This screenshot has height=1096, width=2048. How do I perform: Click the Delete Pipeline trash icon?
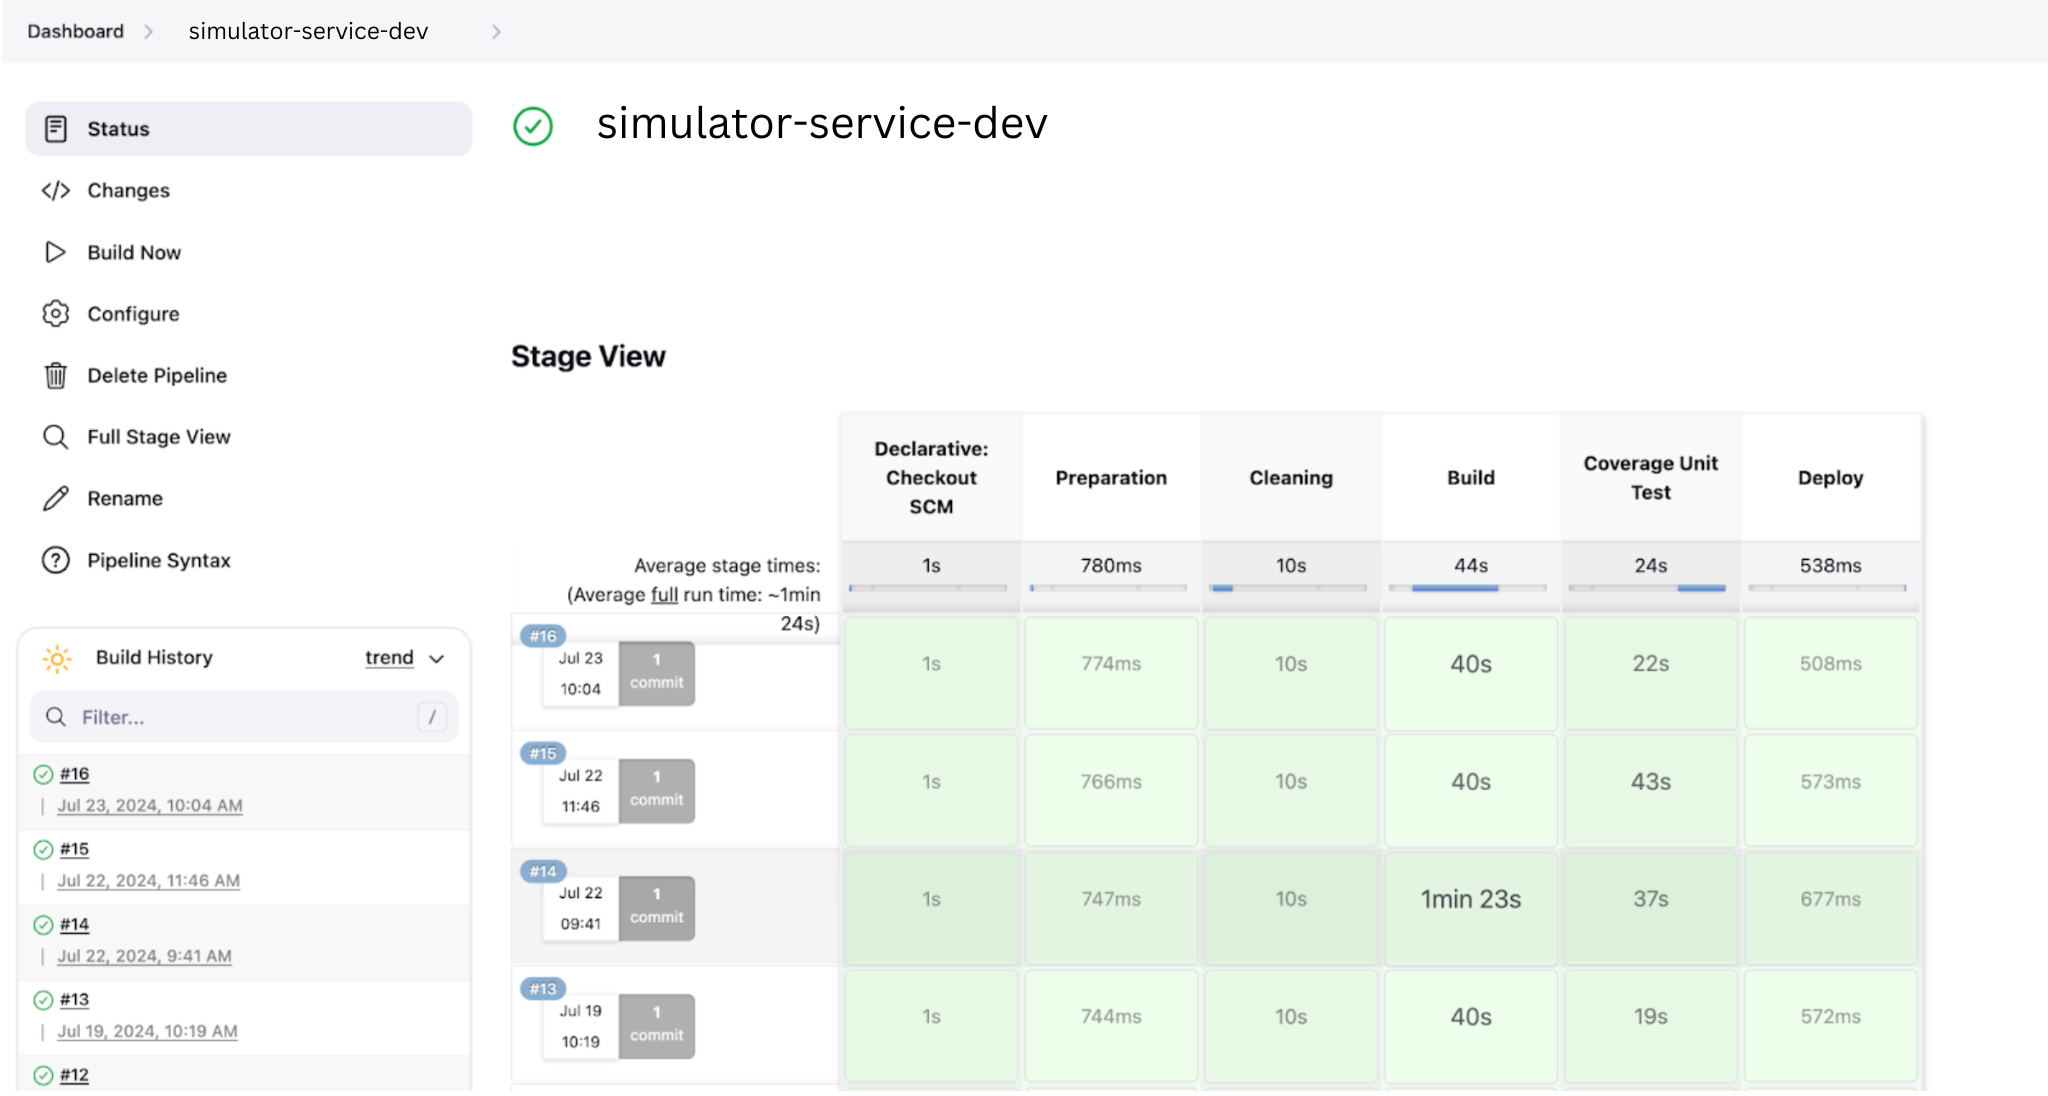[x=56, y=375]
